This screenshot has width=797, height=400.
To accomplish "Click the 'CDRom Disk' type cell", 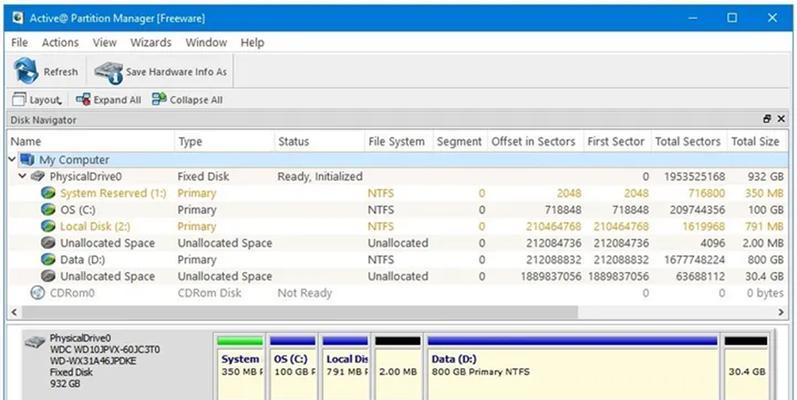I will click(x=209, y=293).
